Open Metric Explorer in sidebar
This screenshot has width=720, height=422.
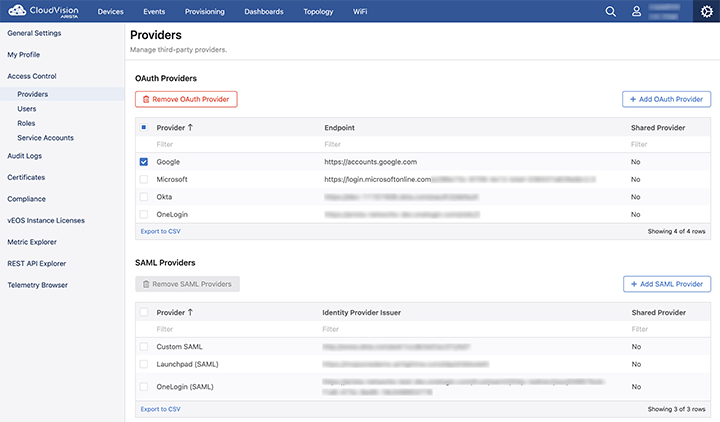click(x=32, y=242)
